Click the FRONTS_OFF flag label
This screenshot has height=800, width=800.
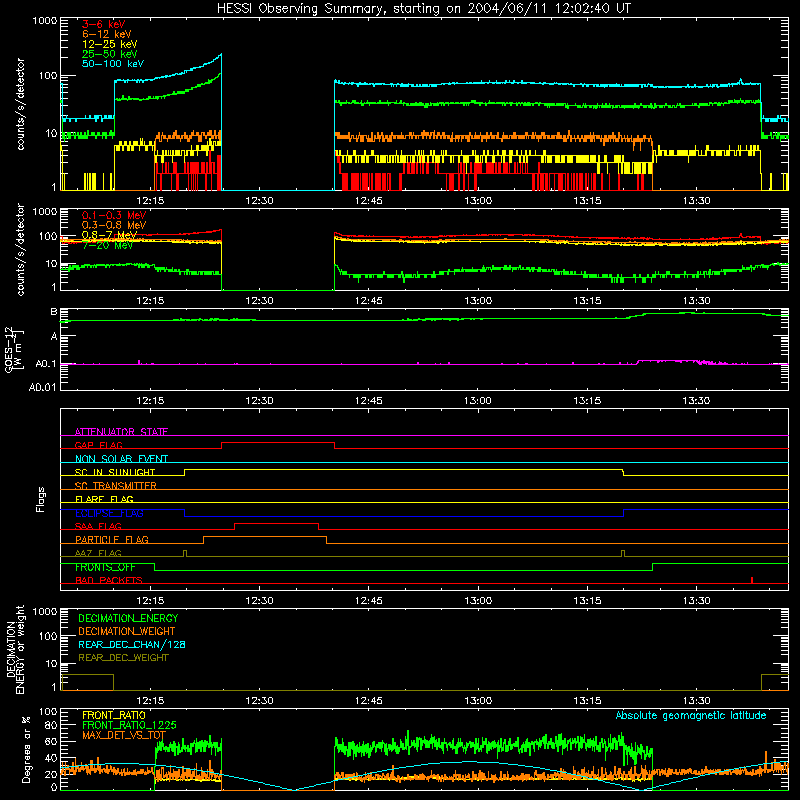click(105, 567)
